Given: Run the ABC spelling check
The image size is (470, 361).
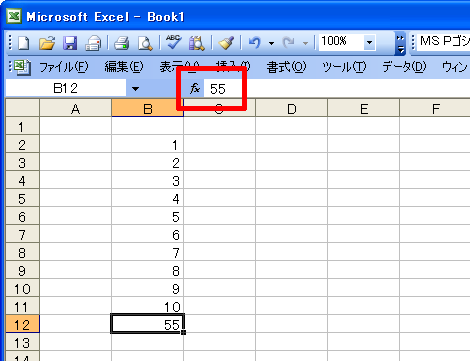Looking at the screenshot, I should pos(173,43).
